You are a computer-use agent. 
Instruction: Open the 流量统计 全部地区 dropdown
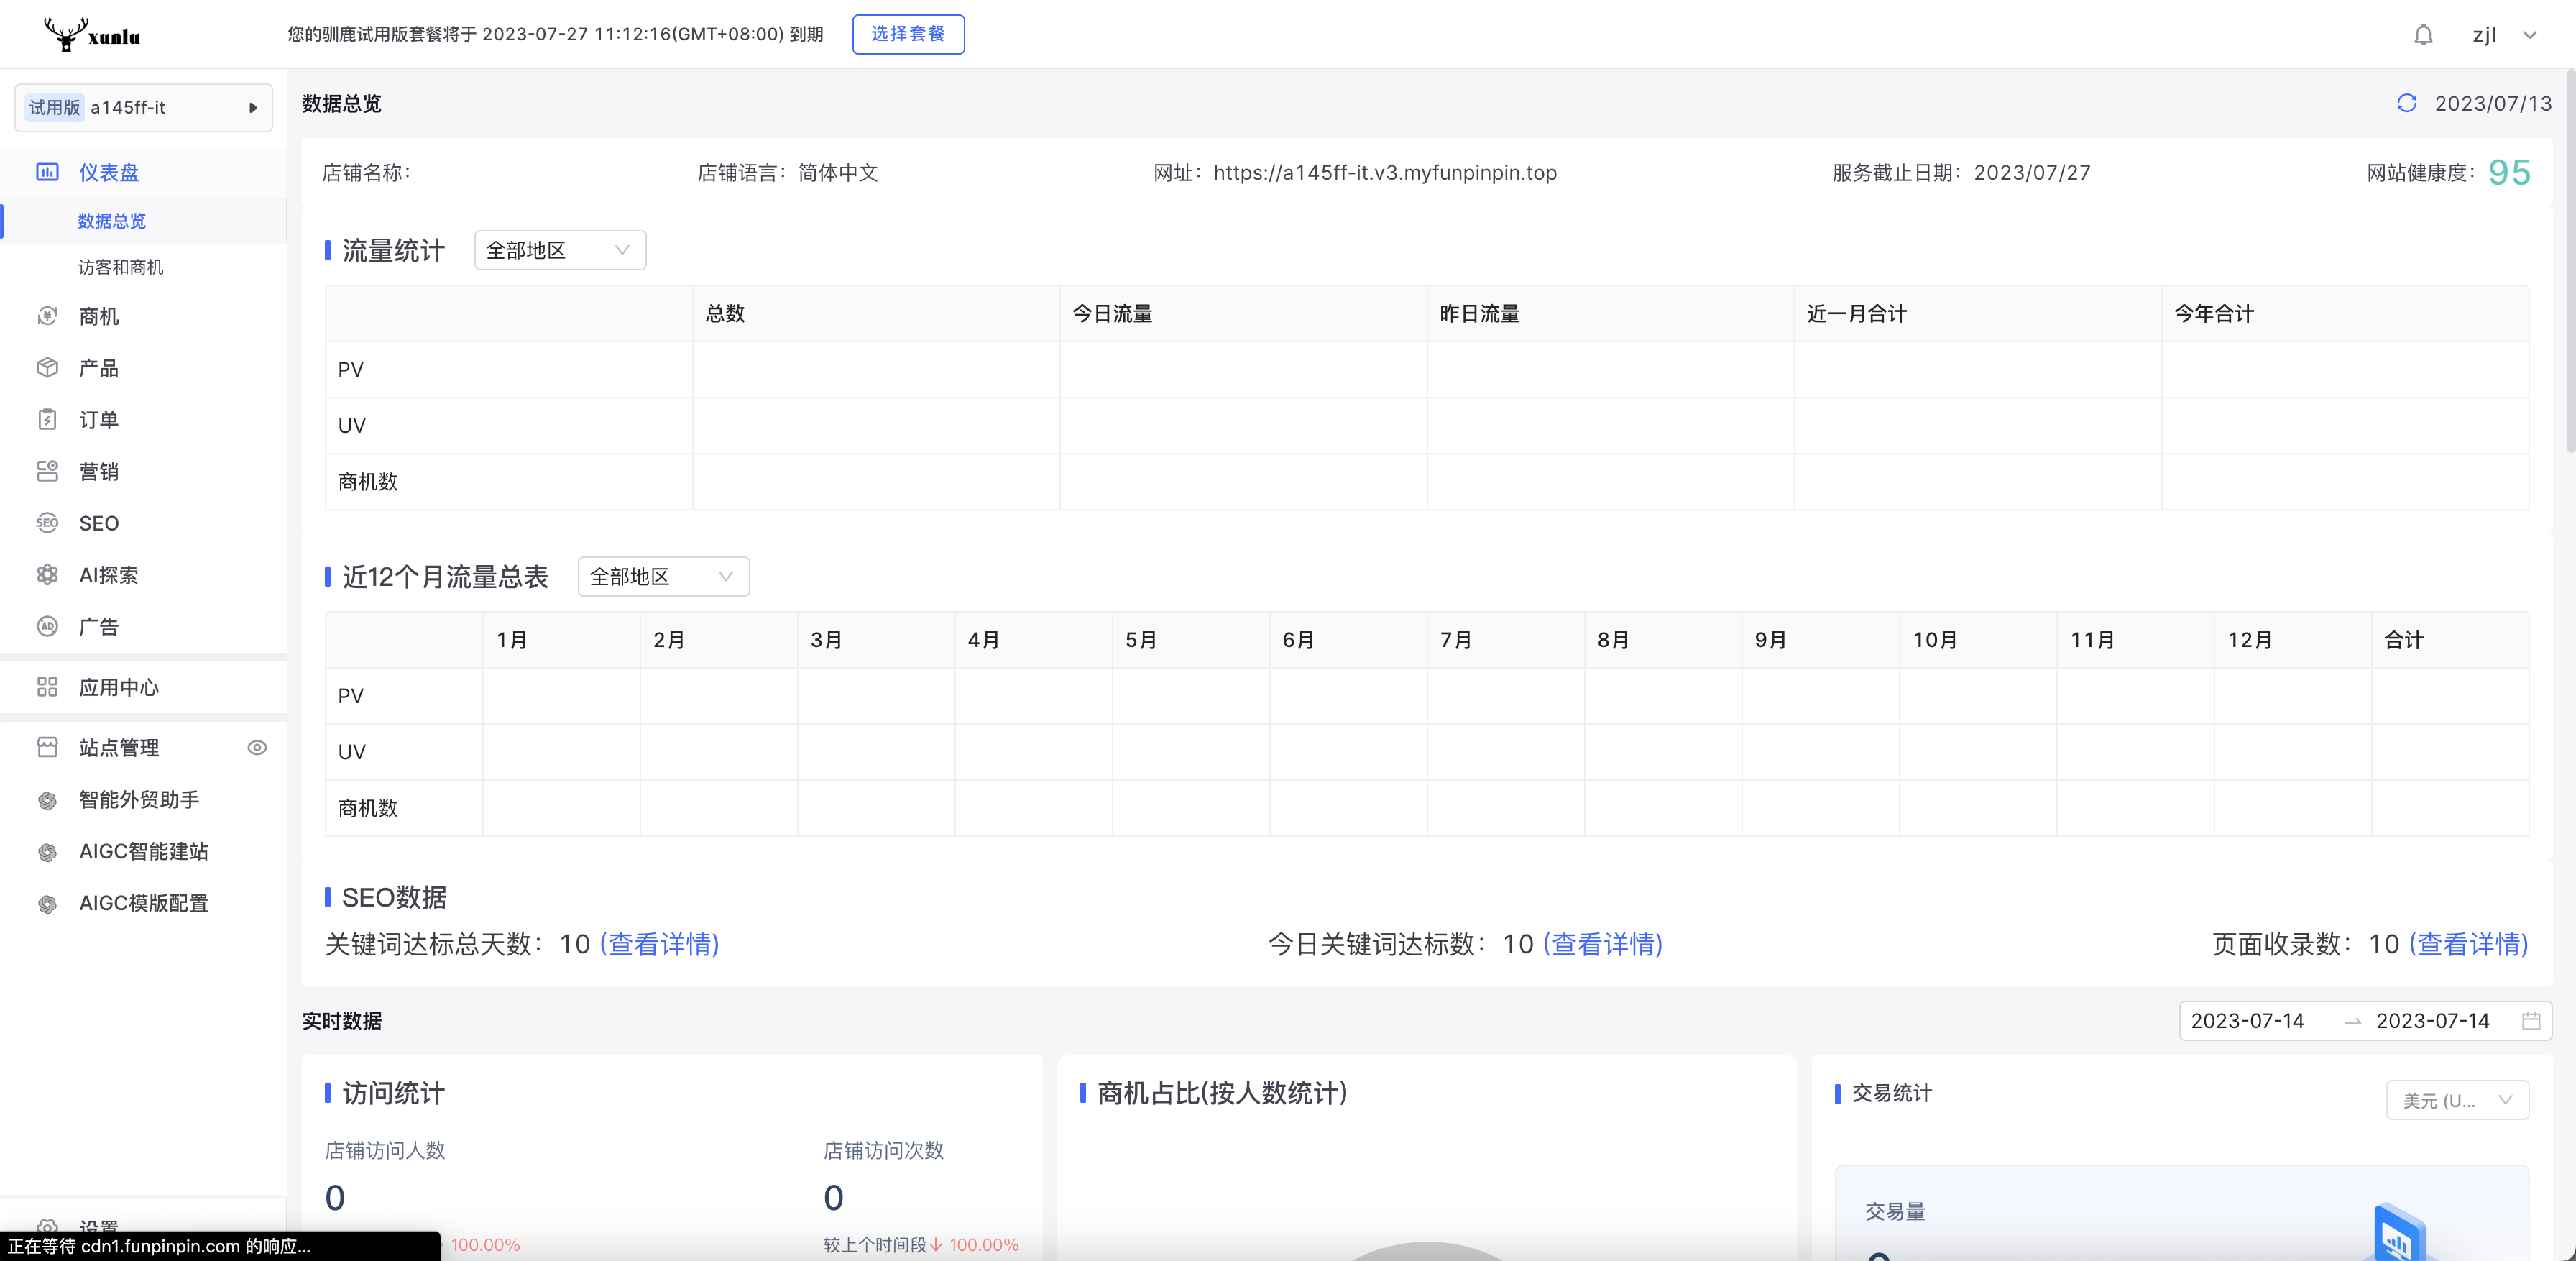pos(560,250)
